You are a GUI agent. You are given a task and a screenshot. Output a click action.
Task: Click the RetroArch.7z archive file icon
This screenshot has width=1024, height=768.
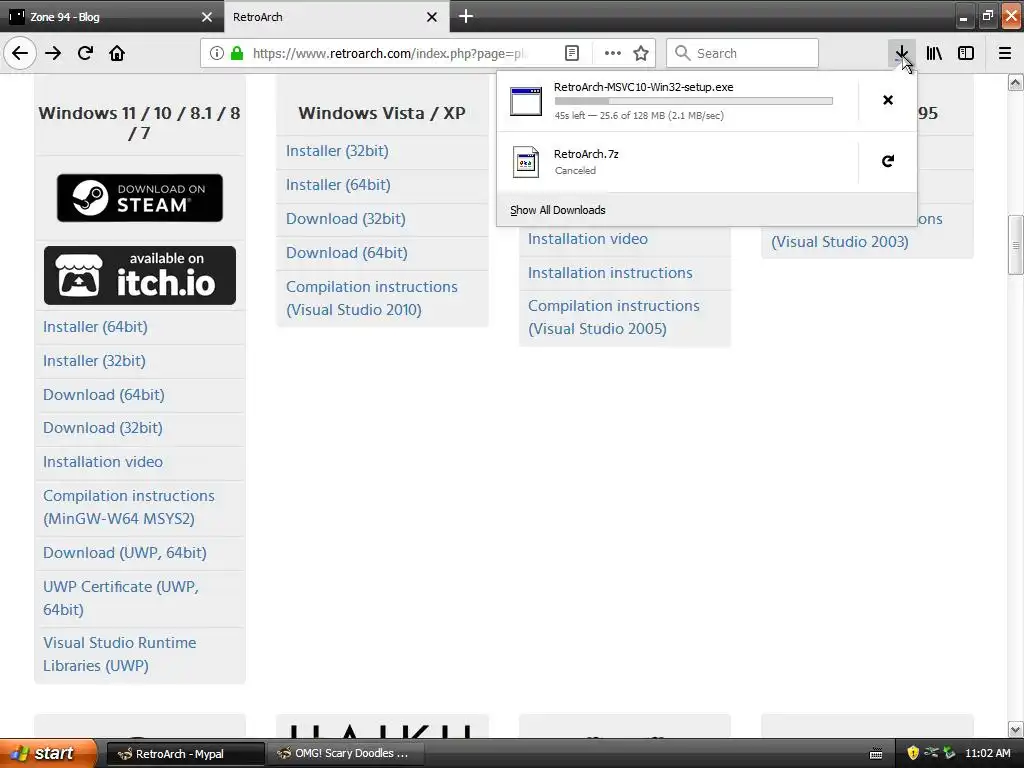coord(526,162)
